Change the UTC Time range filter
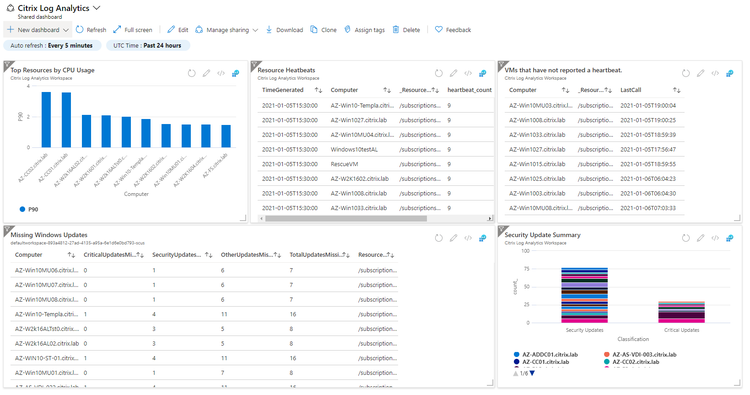750x395 pixels. pos(147,45)
